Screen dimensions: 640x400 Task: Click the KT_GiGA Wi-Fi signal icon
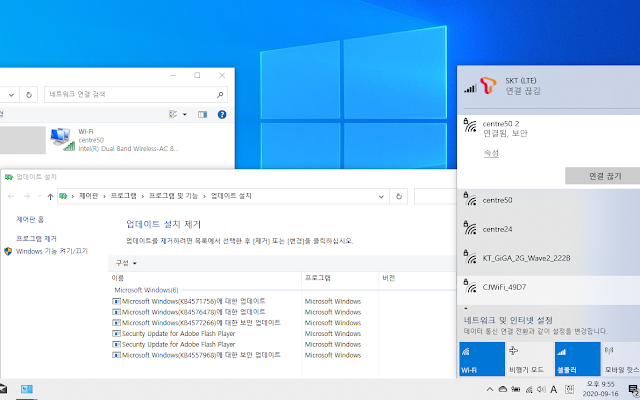coord(470,257)
